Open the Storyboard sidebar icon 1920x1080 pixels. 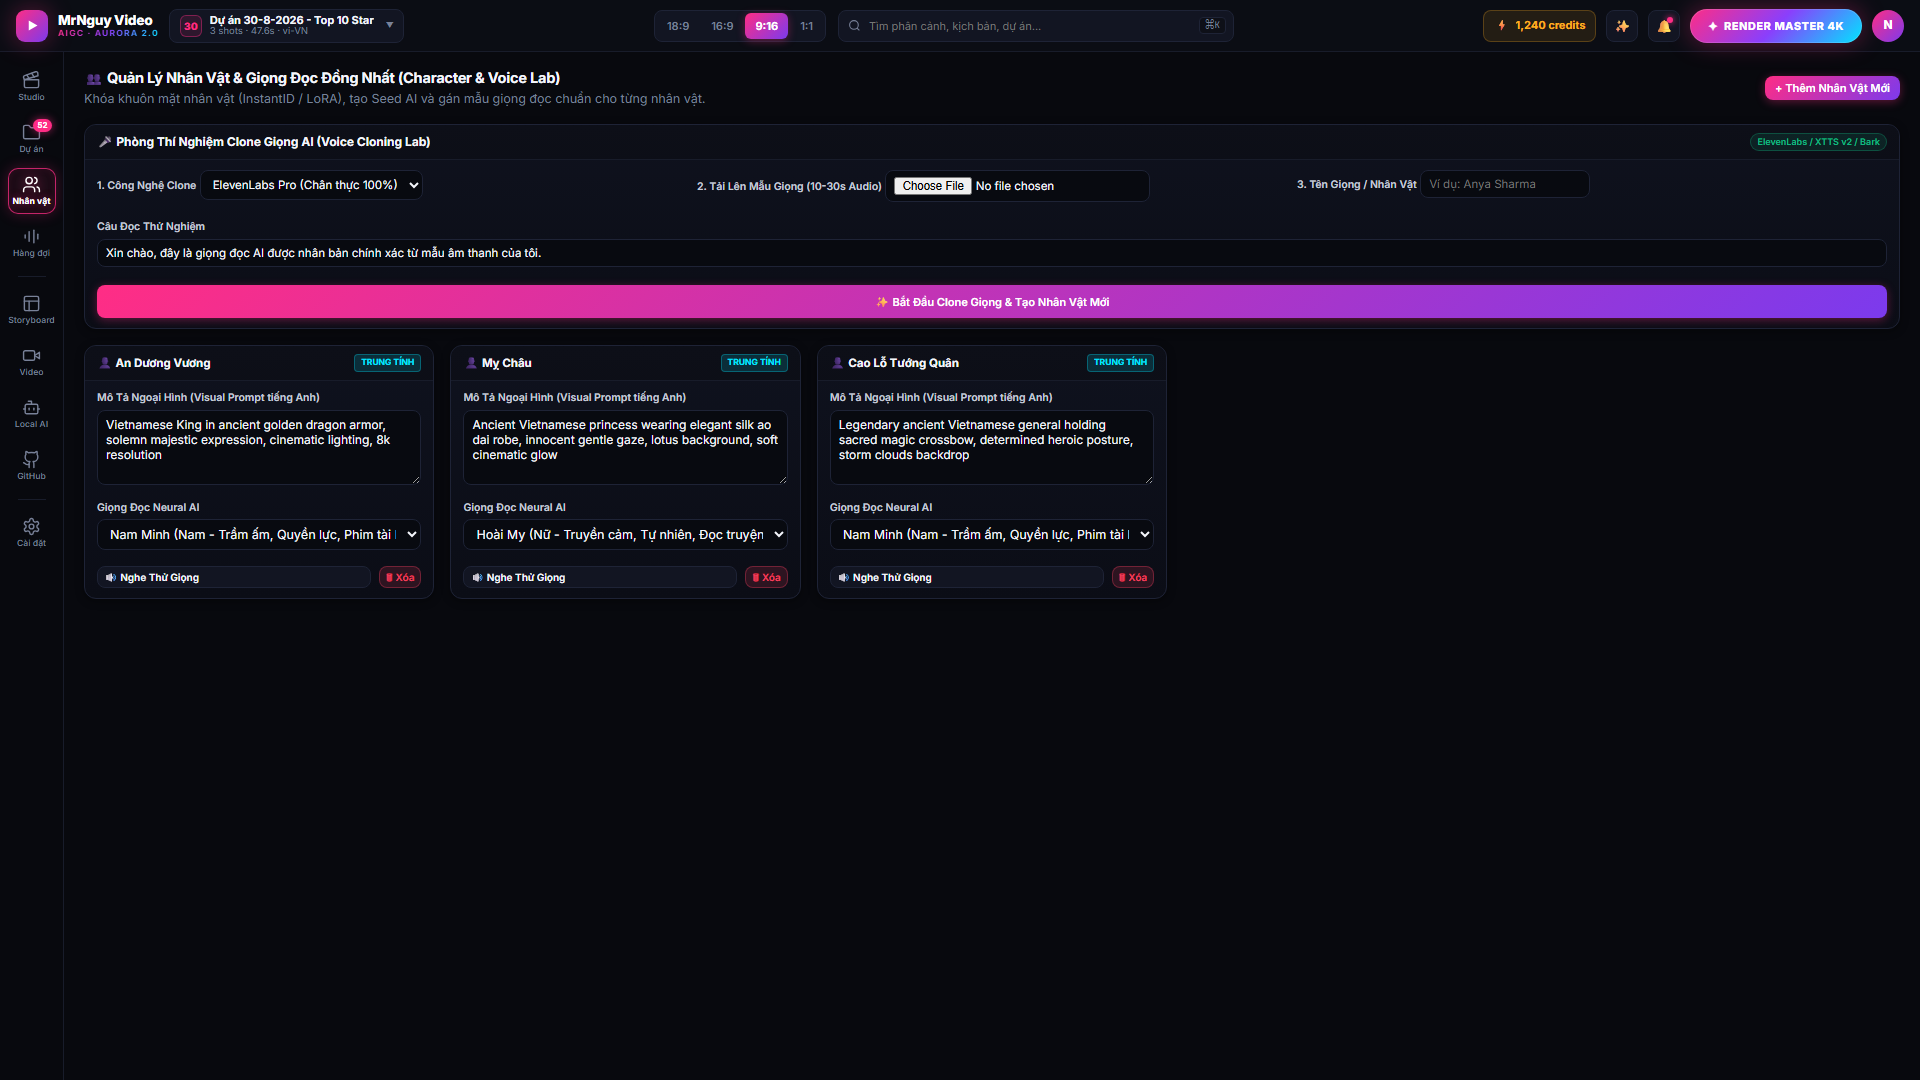tap(31, 309)
